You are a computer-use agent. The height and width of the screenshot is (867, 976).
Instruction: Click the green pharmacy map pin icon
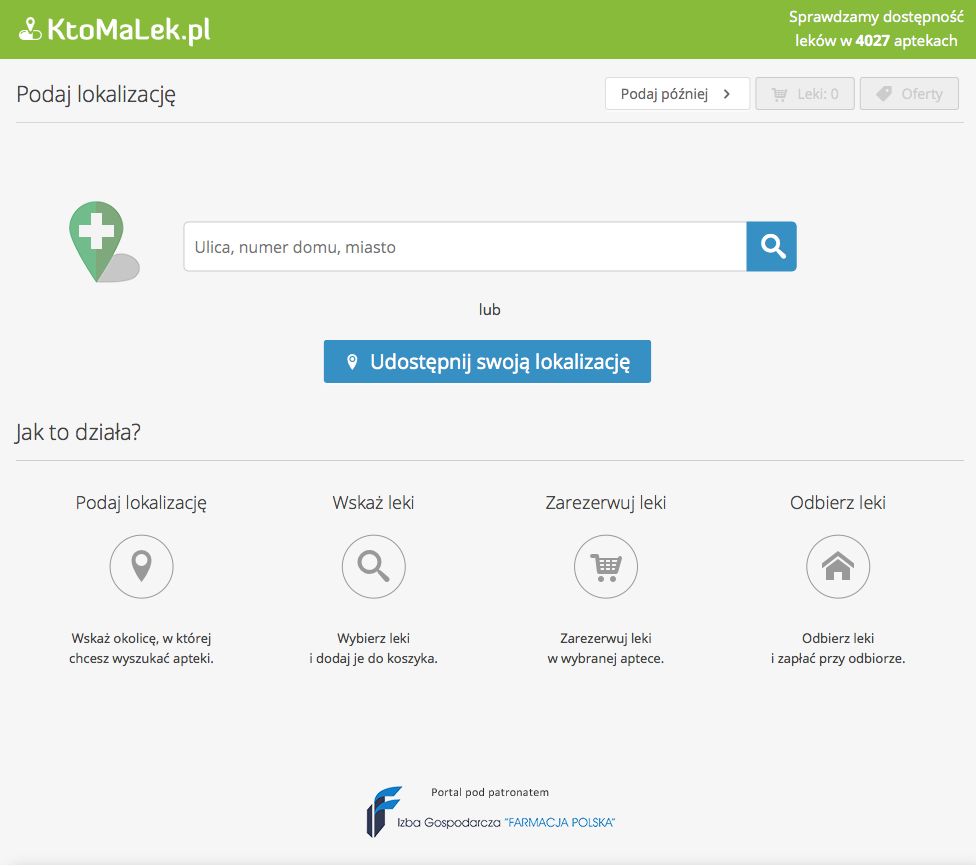pyautogui.click(x=103, y=241)
